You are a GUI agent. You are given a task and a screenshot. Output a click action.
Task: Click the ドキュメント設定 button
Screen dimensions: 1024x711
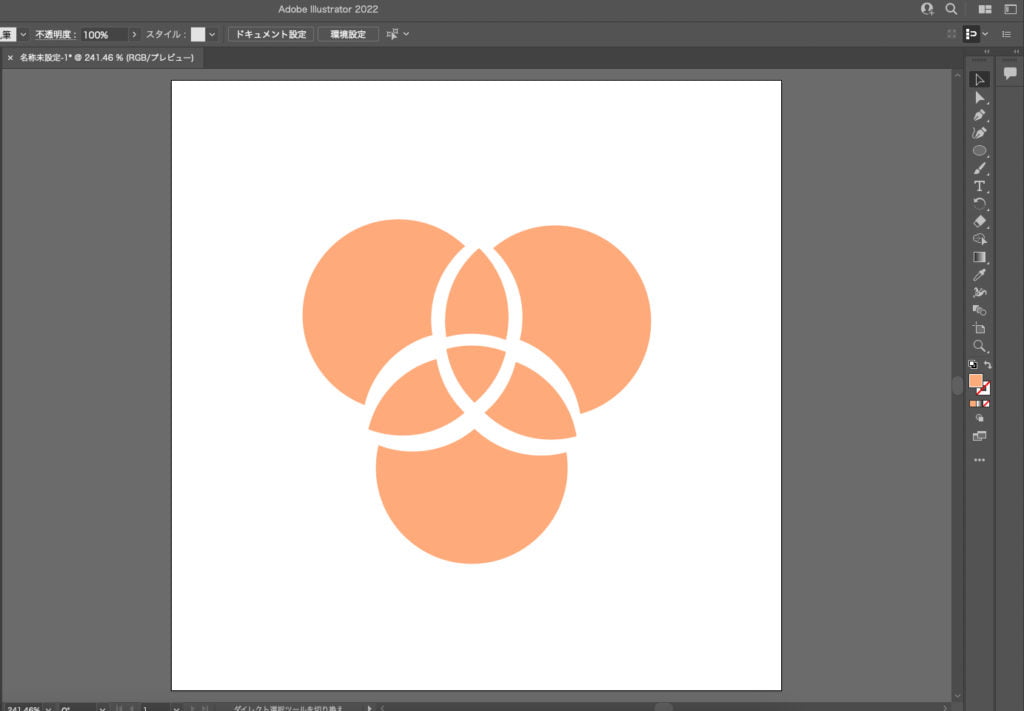(270, 34)
